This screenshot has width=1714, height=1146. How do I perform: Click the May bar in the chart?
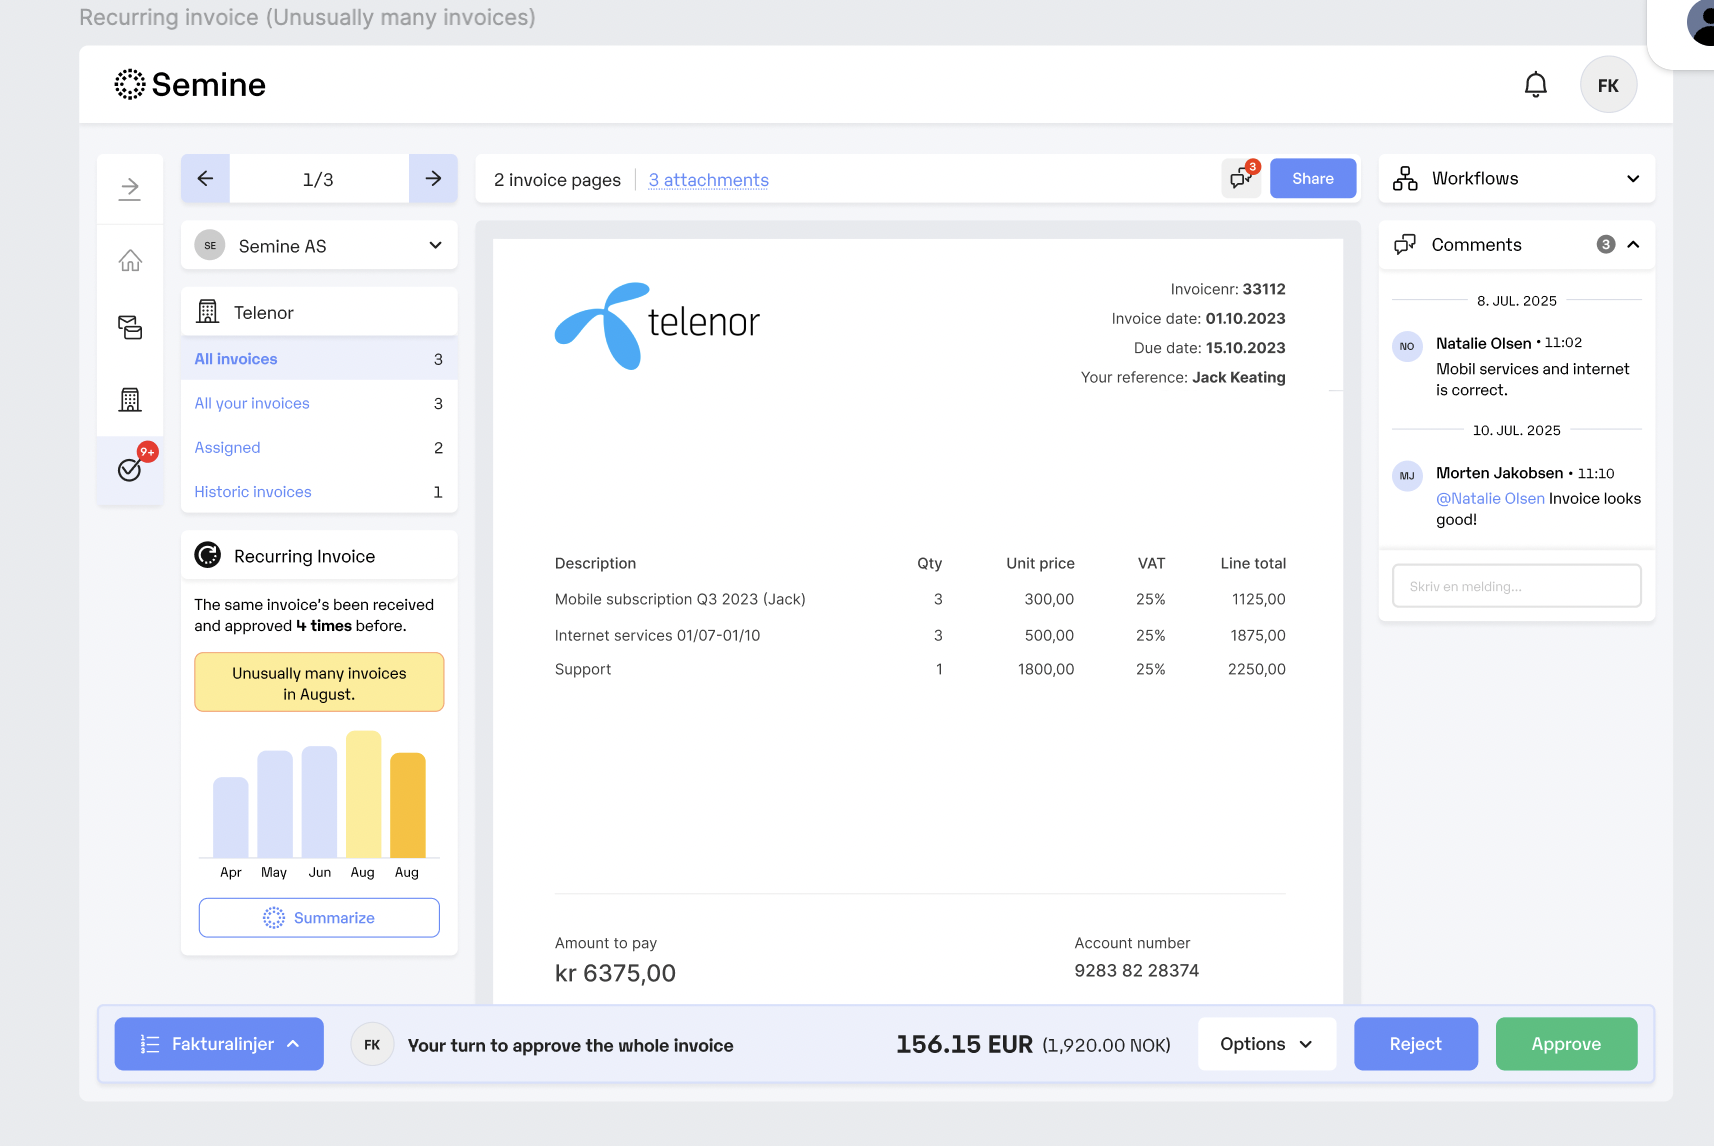click(275, 804)
